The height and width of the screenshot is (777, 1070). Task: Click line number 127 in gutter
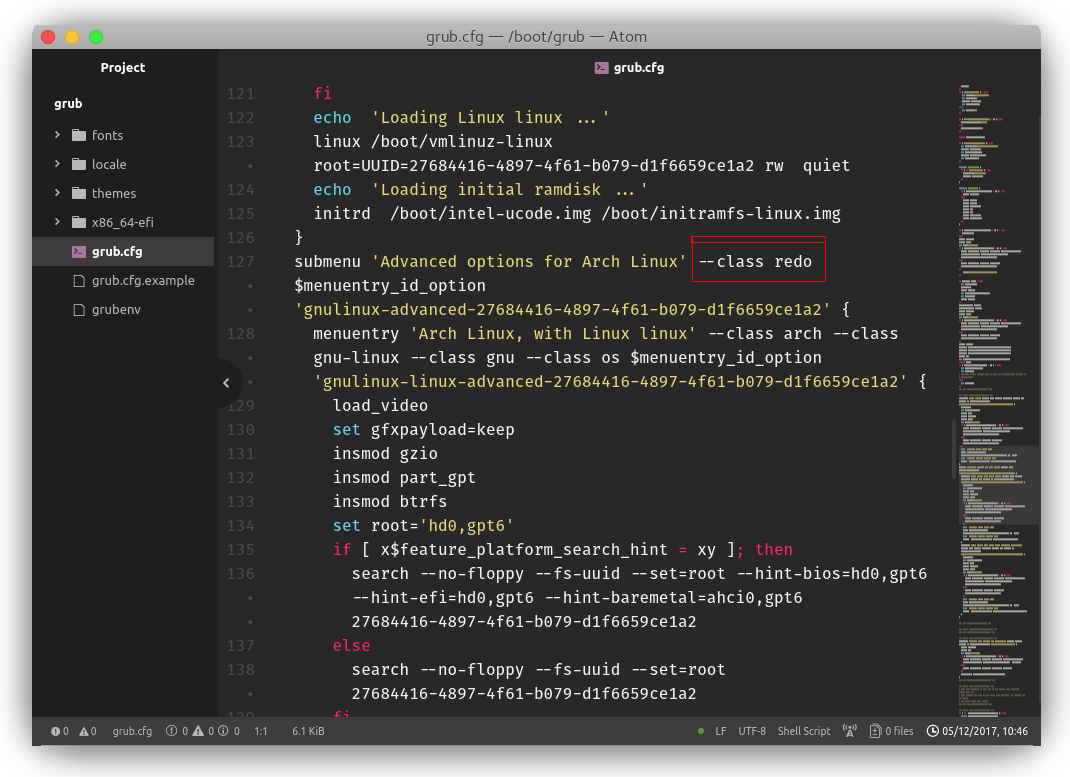pos(240,262)
